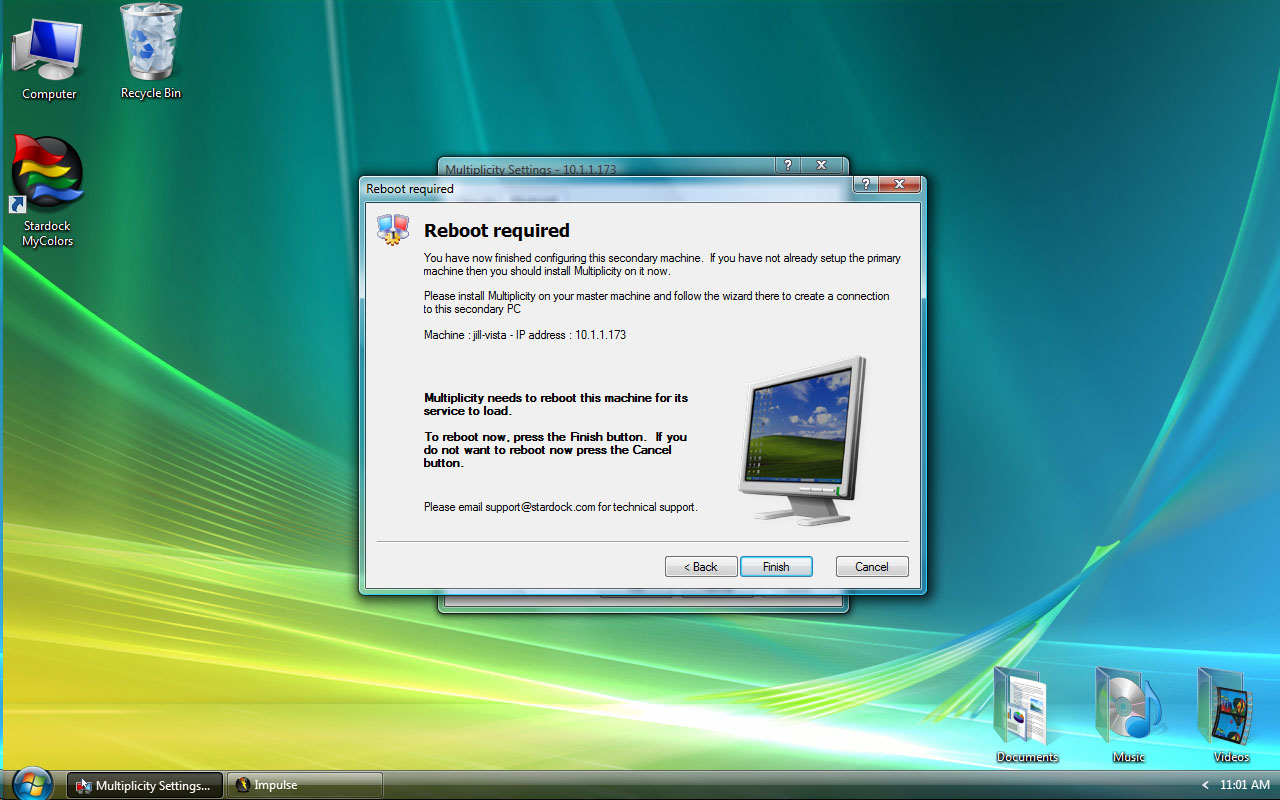Open the Documents folder icon

1026,715
